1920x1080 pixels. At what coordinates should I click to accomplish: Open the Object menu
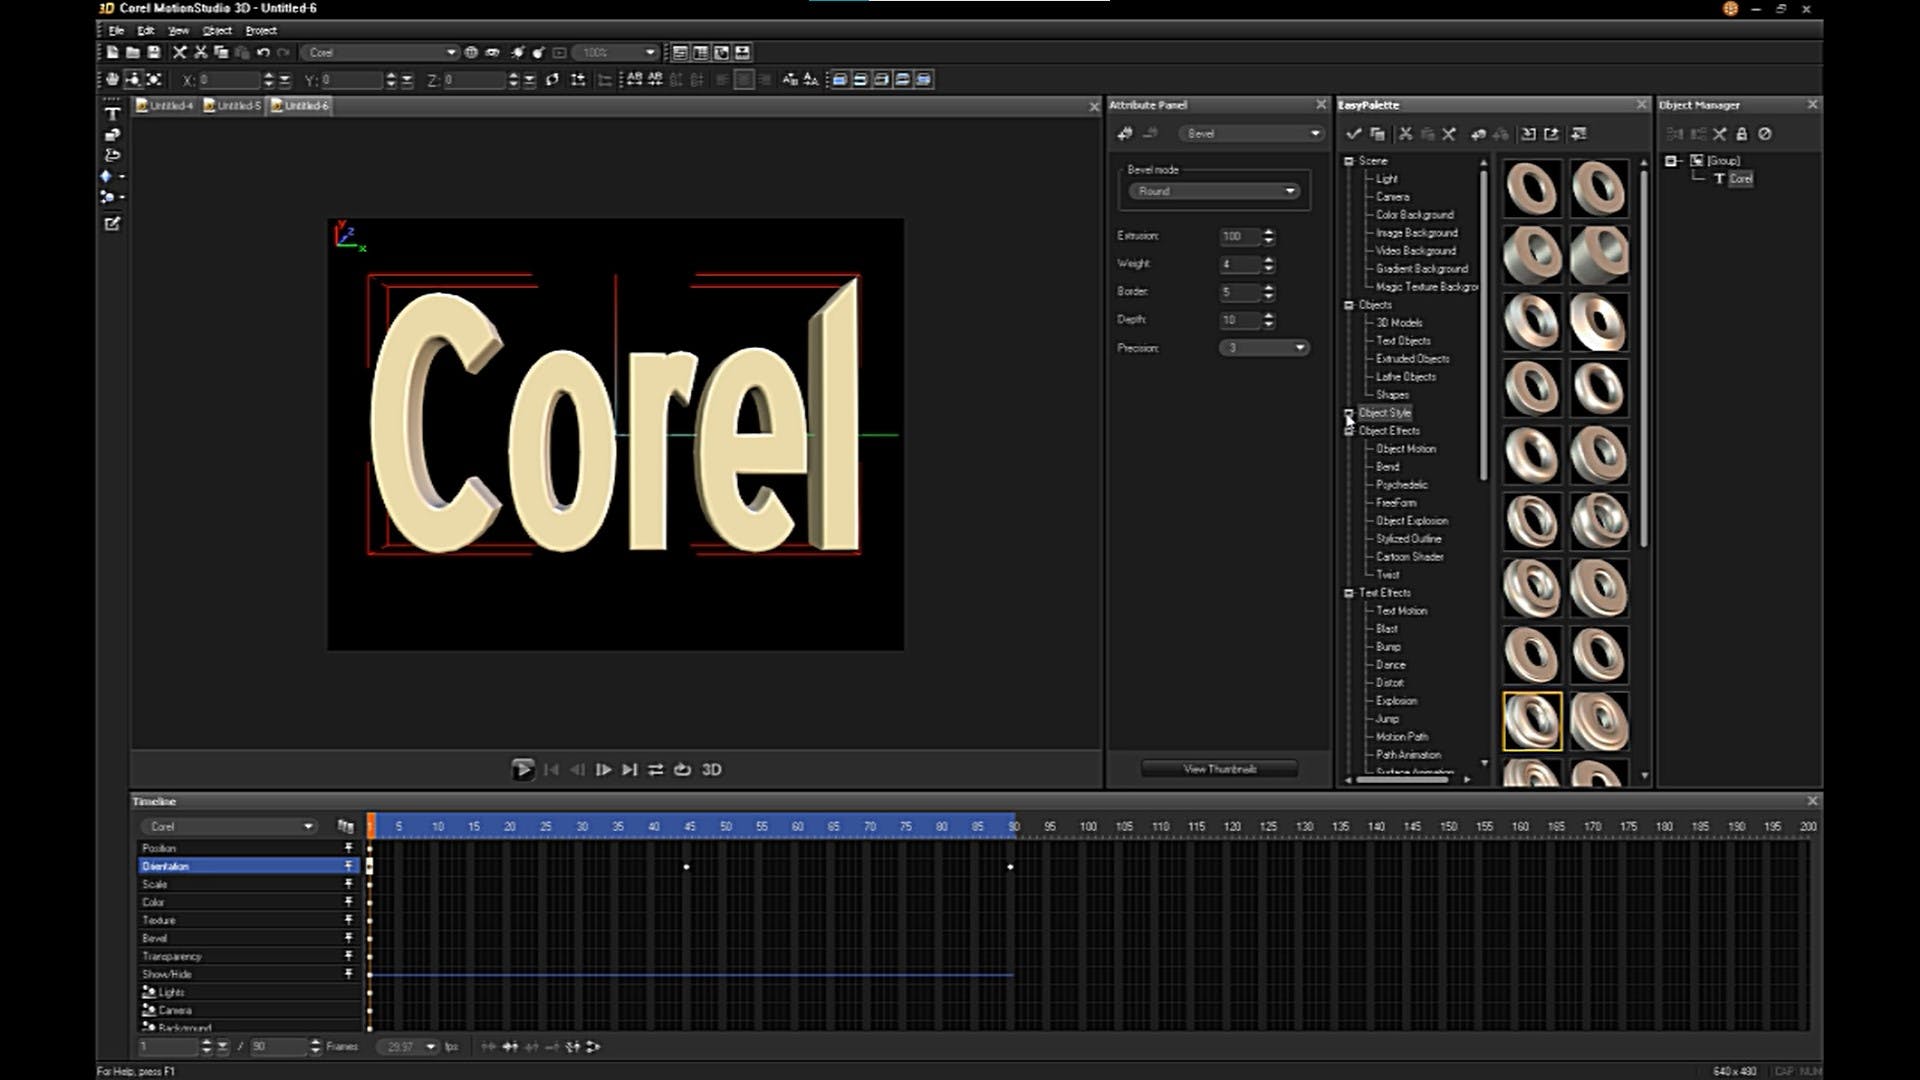(216, 30)
